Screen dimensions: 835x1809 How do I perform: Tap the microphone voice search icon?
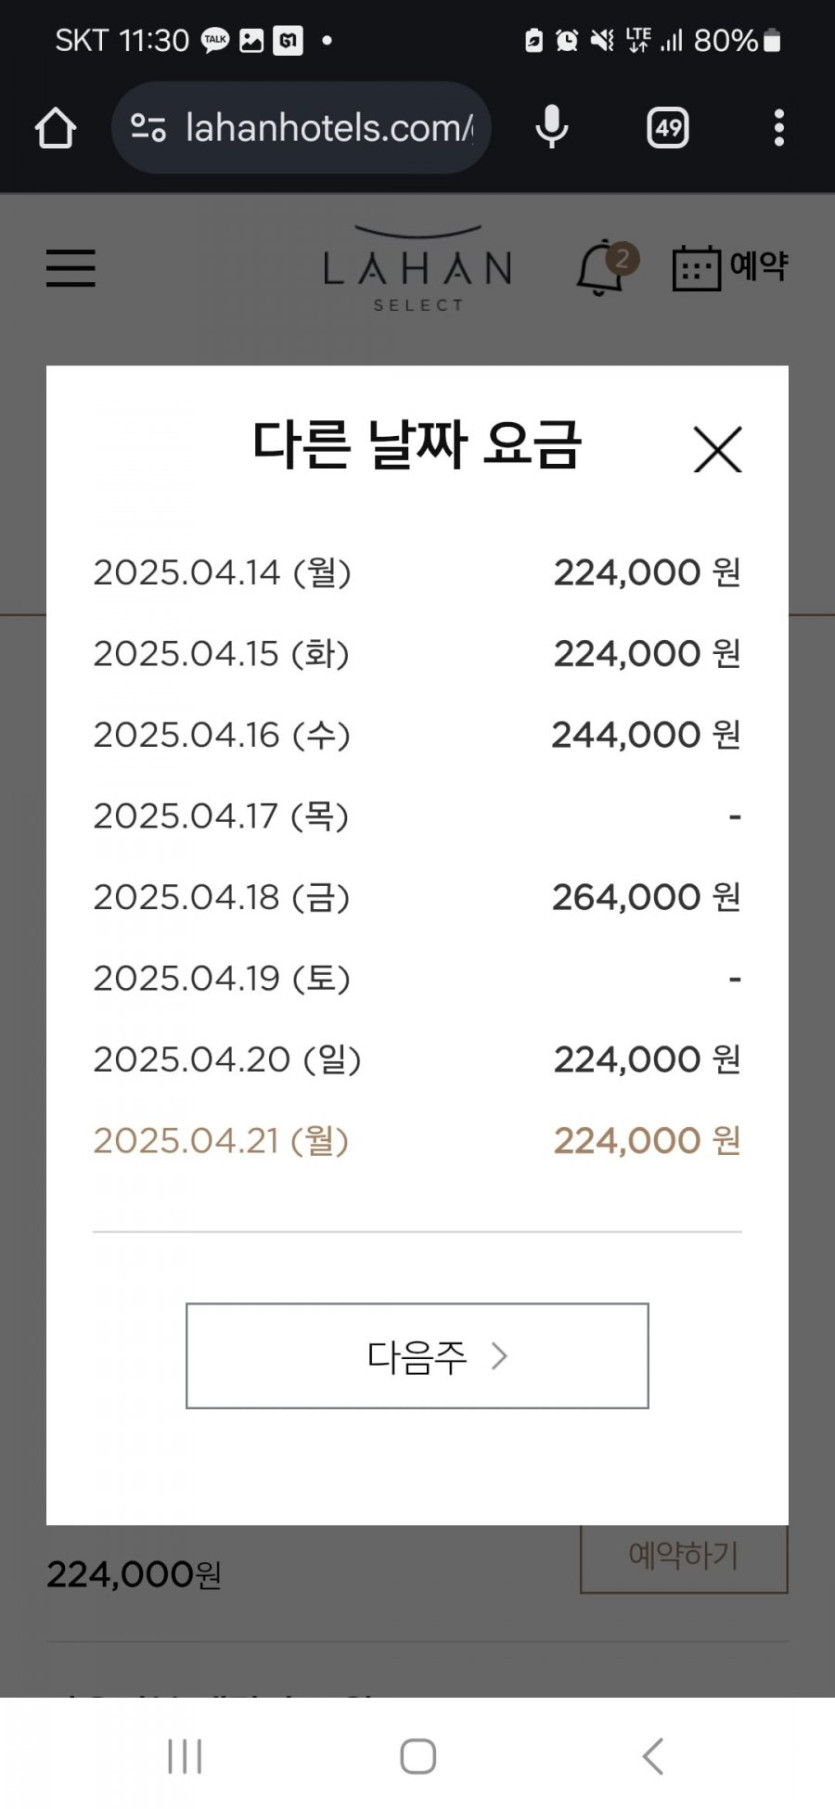551,128
